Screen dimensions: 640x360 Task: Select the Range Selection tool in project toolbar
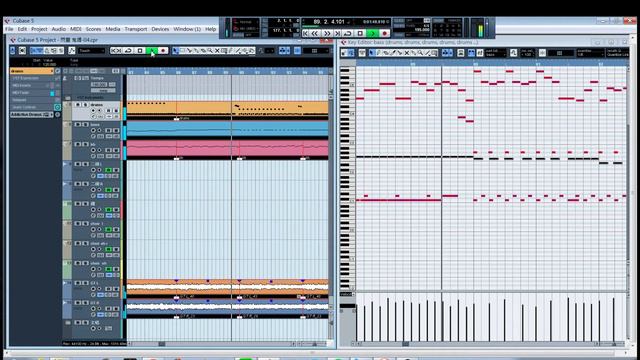(x=182, y=51)
